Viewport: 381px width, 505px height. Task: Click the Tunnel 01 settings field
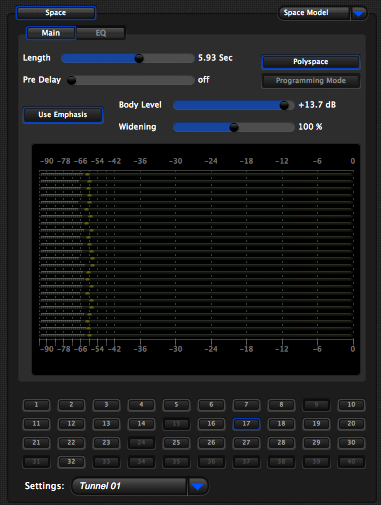129,487
